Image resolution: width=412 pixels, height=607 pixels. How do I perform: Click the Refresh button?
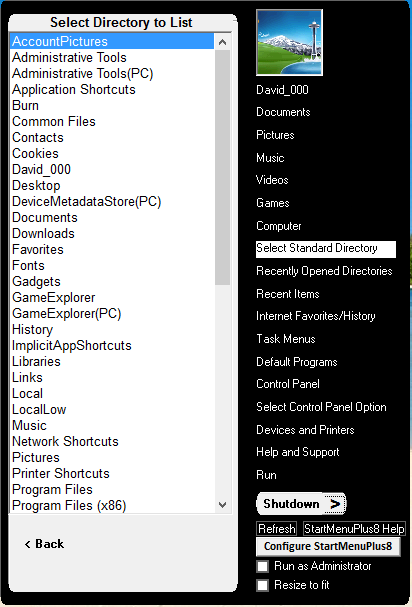tap(276, 528)
